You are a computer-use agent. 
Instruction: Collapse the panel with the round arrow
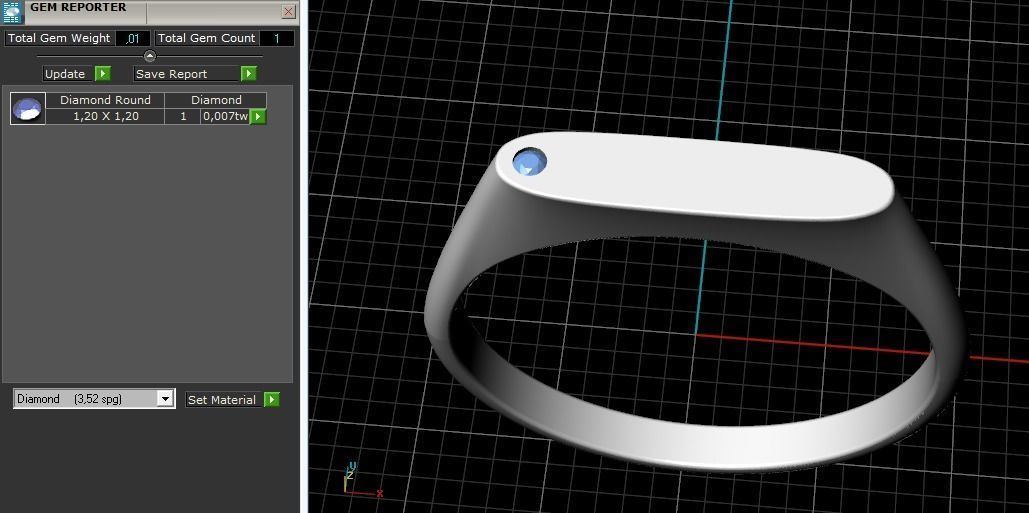coord(150,56)
